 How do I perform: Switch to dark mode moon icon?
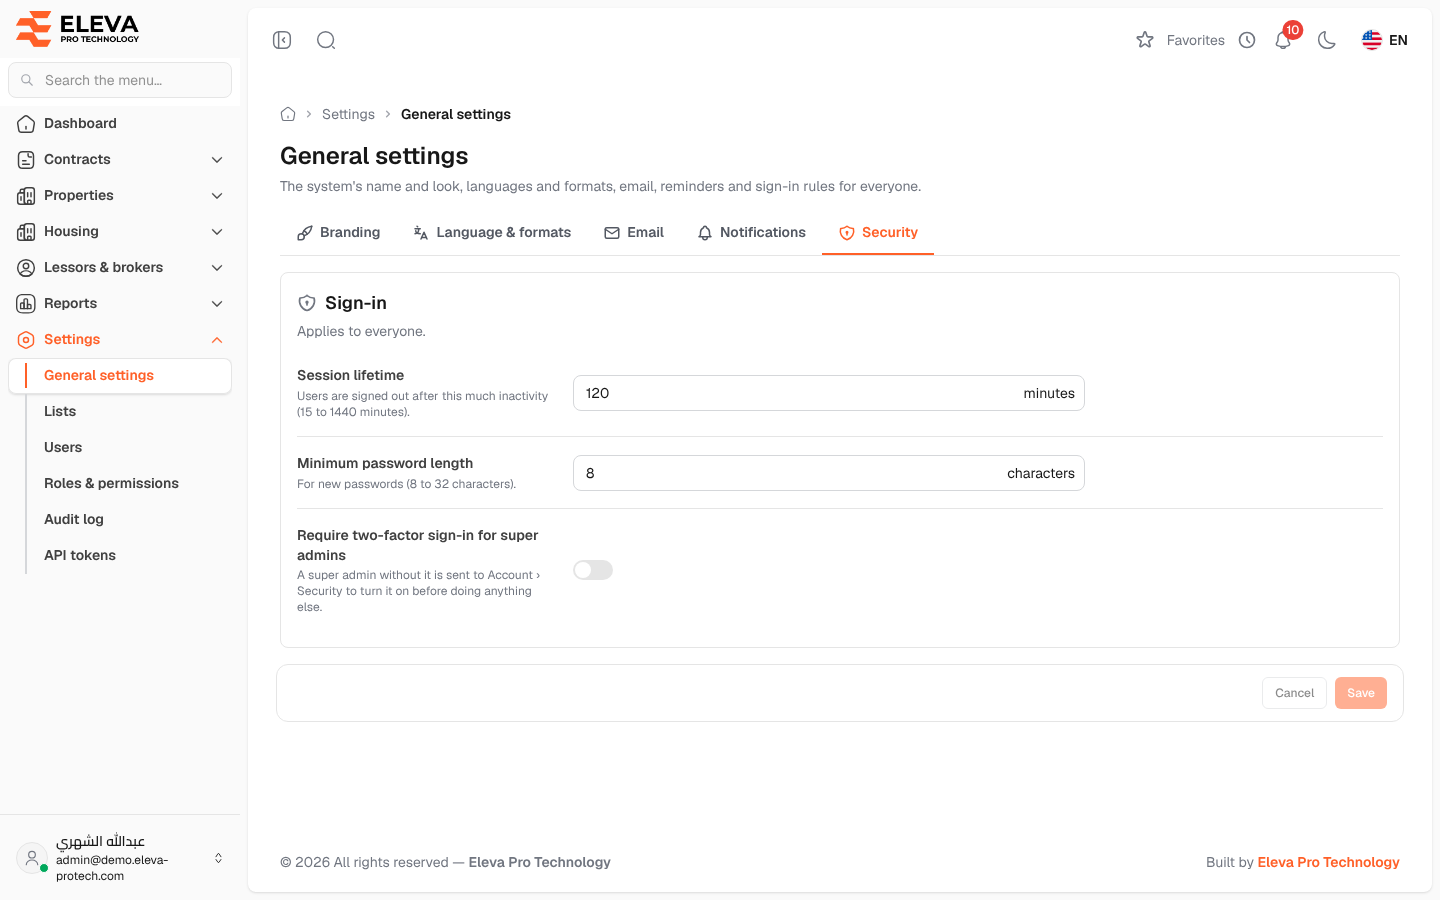(1327, 40)
